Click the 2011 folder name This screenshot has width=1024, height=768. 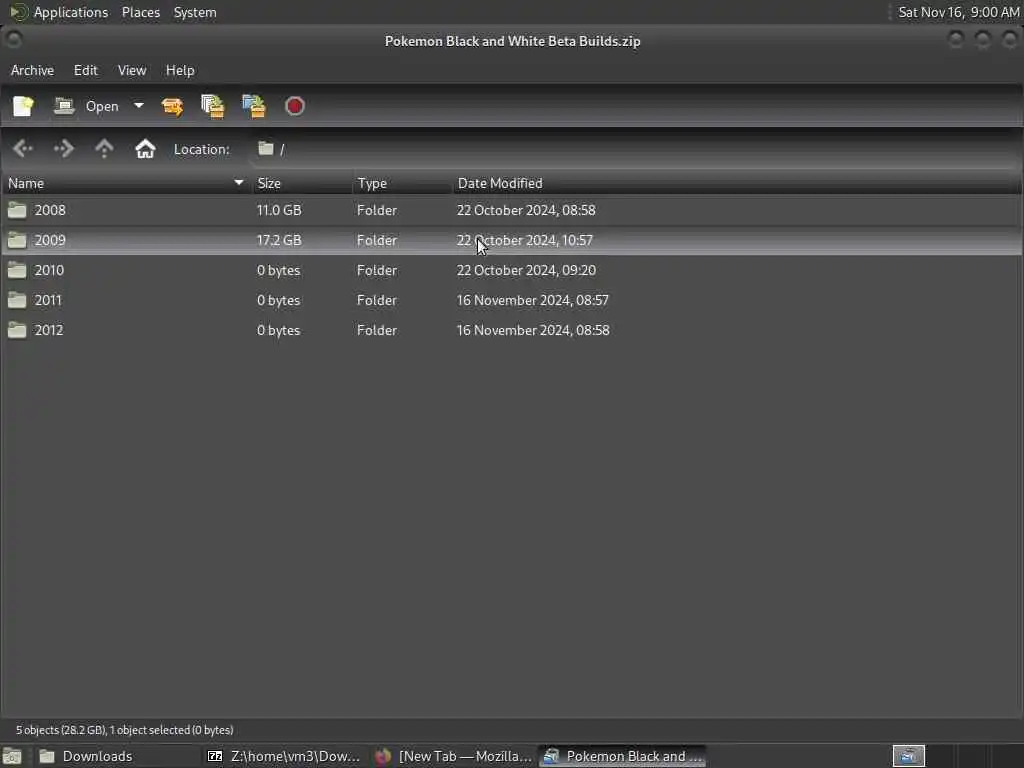[x=48, y=300]
